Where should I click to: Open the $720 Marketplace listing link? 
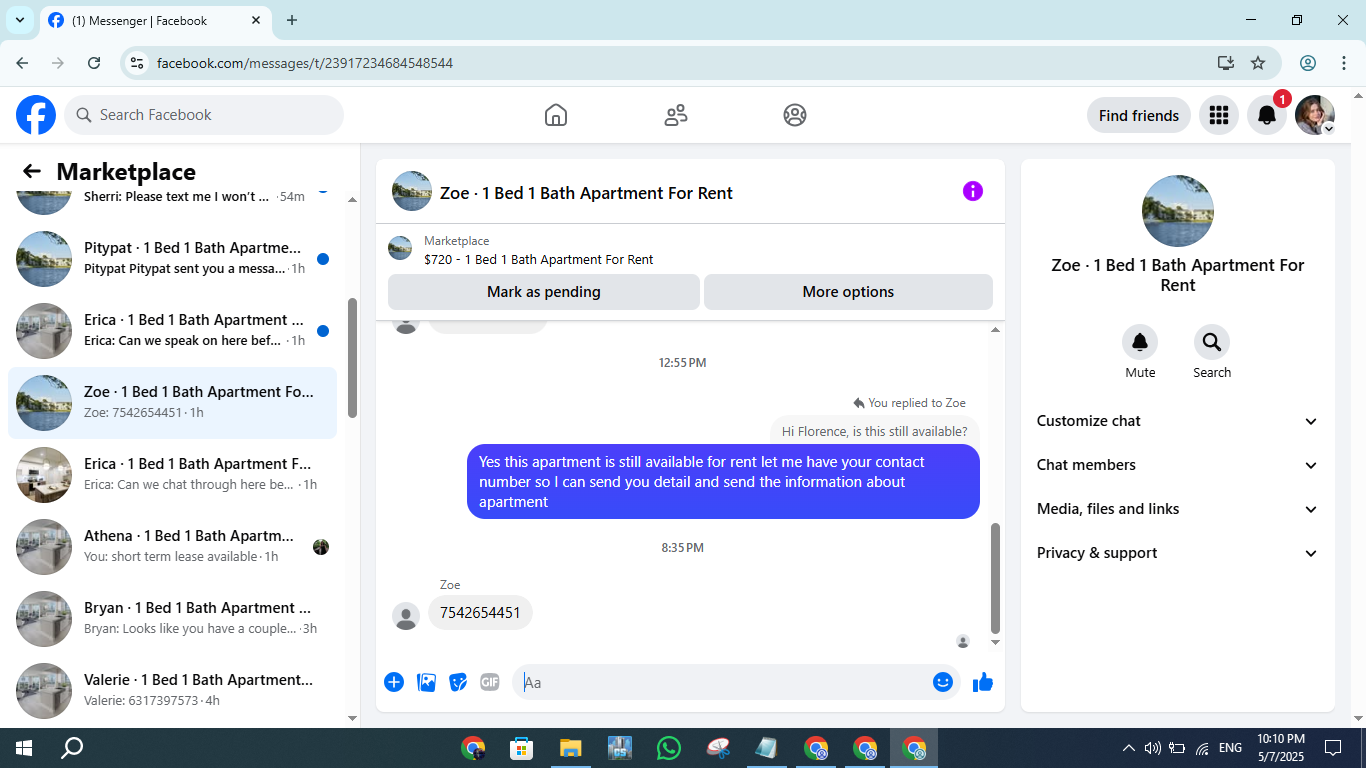(538, 259)
